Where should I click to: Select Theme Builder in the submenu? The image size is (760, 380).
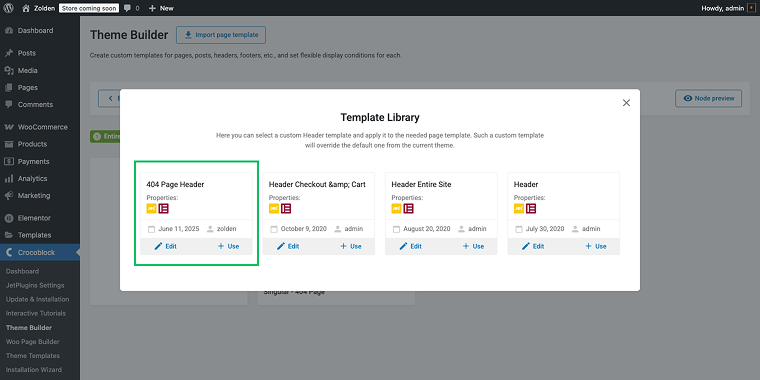(x=29, y=328)
